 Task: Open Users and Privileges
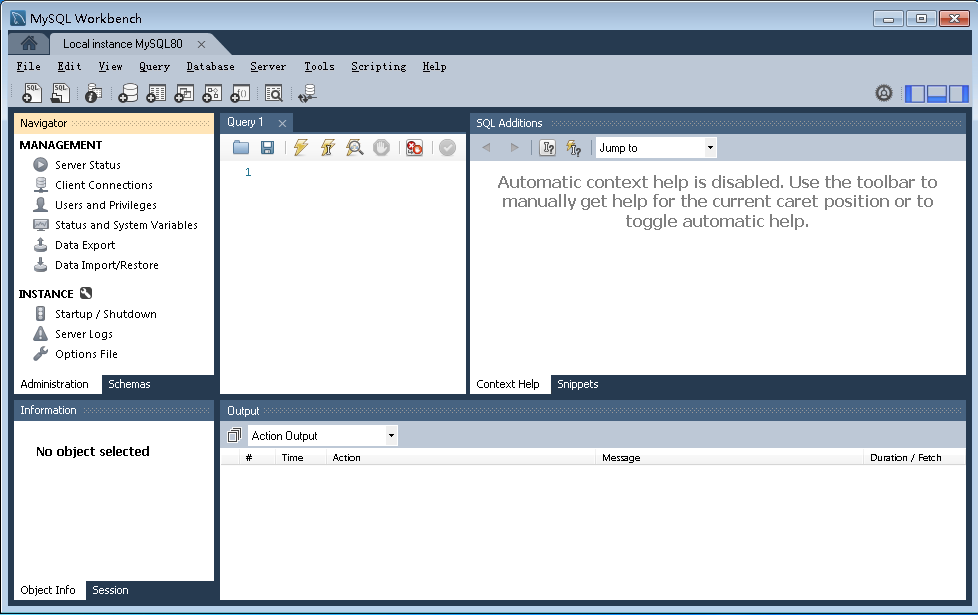tap(105, 205)
